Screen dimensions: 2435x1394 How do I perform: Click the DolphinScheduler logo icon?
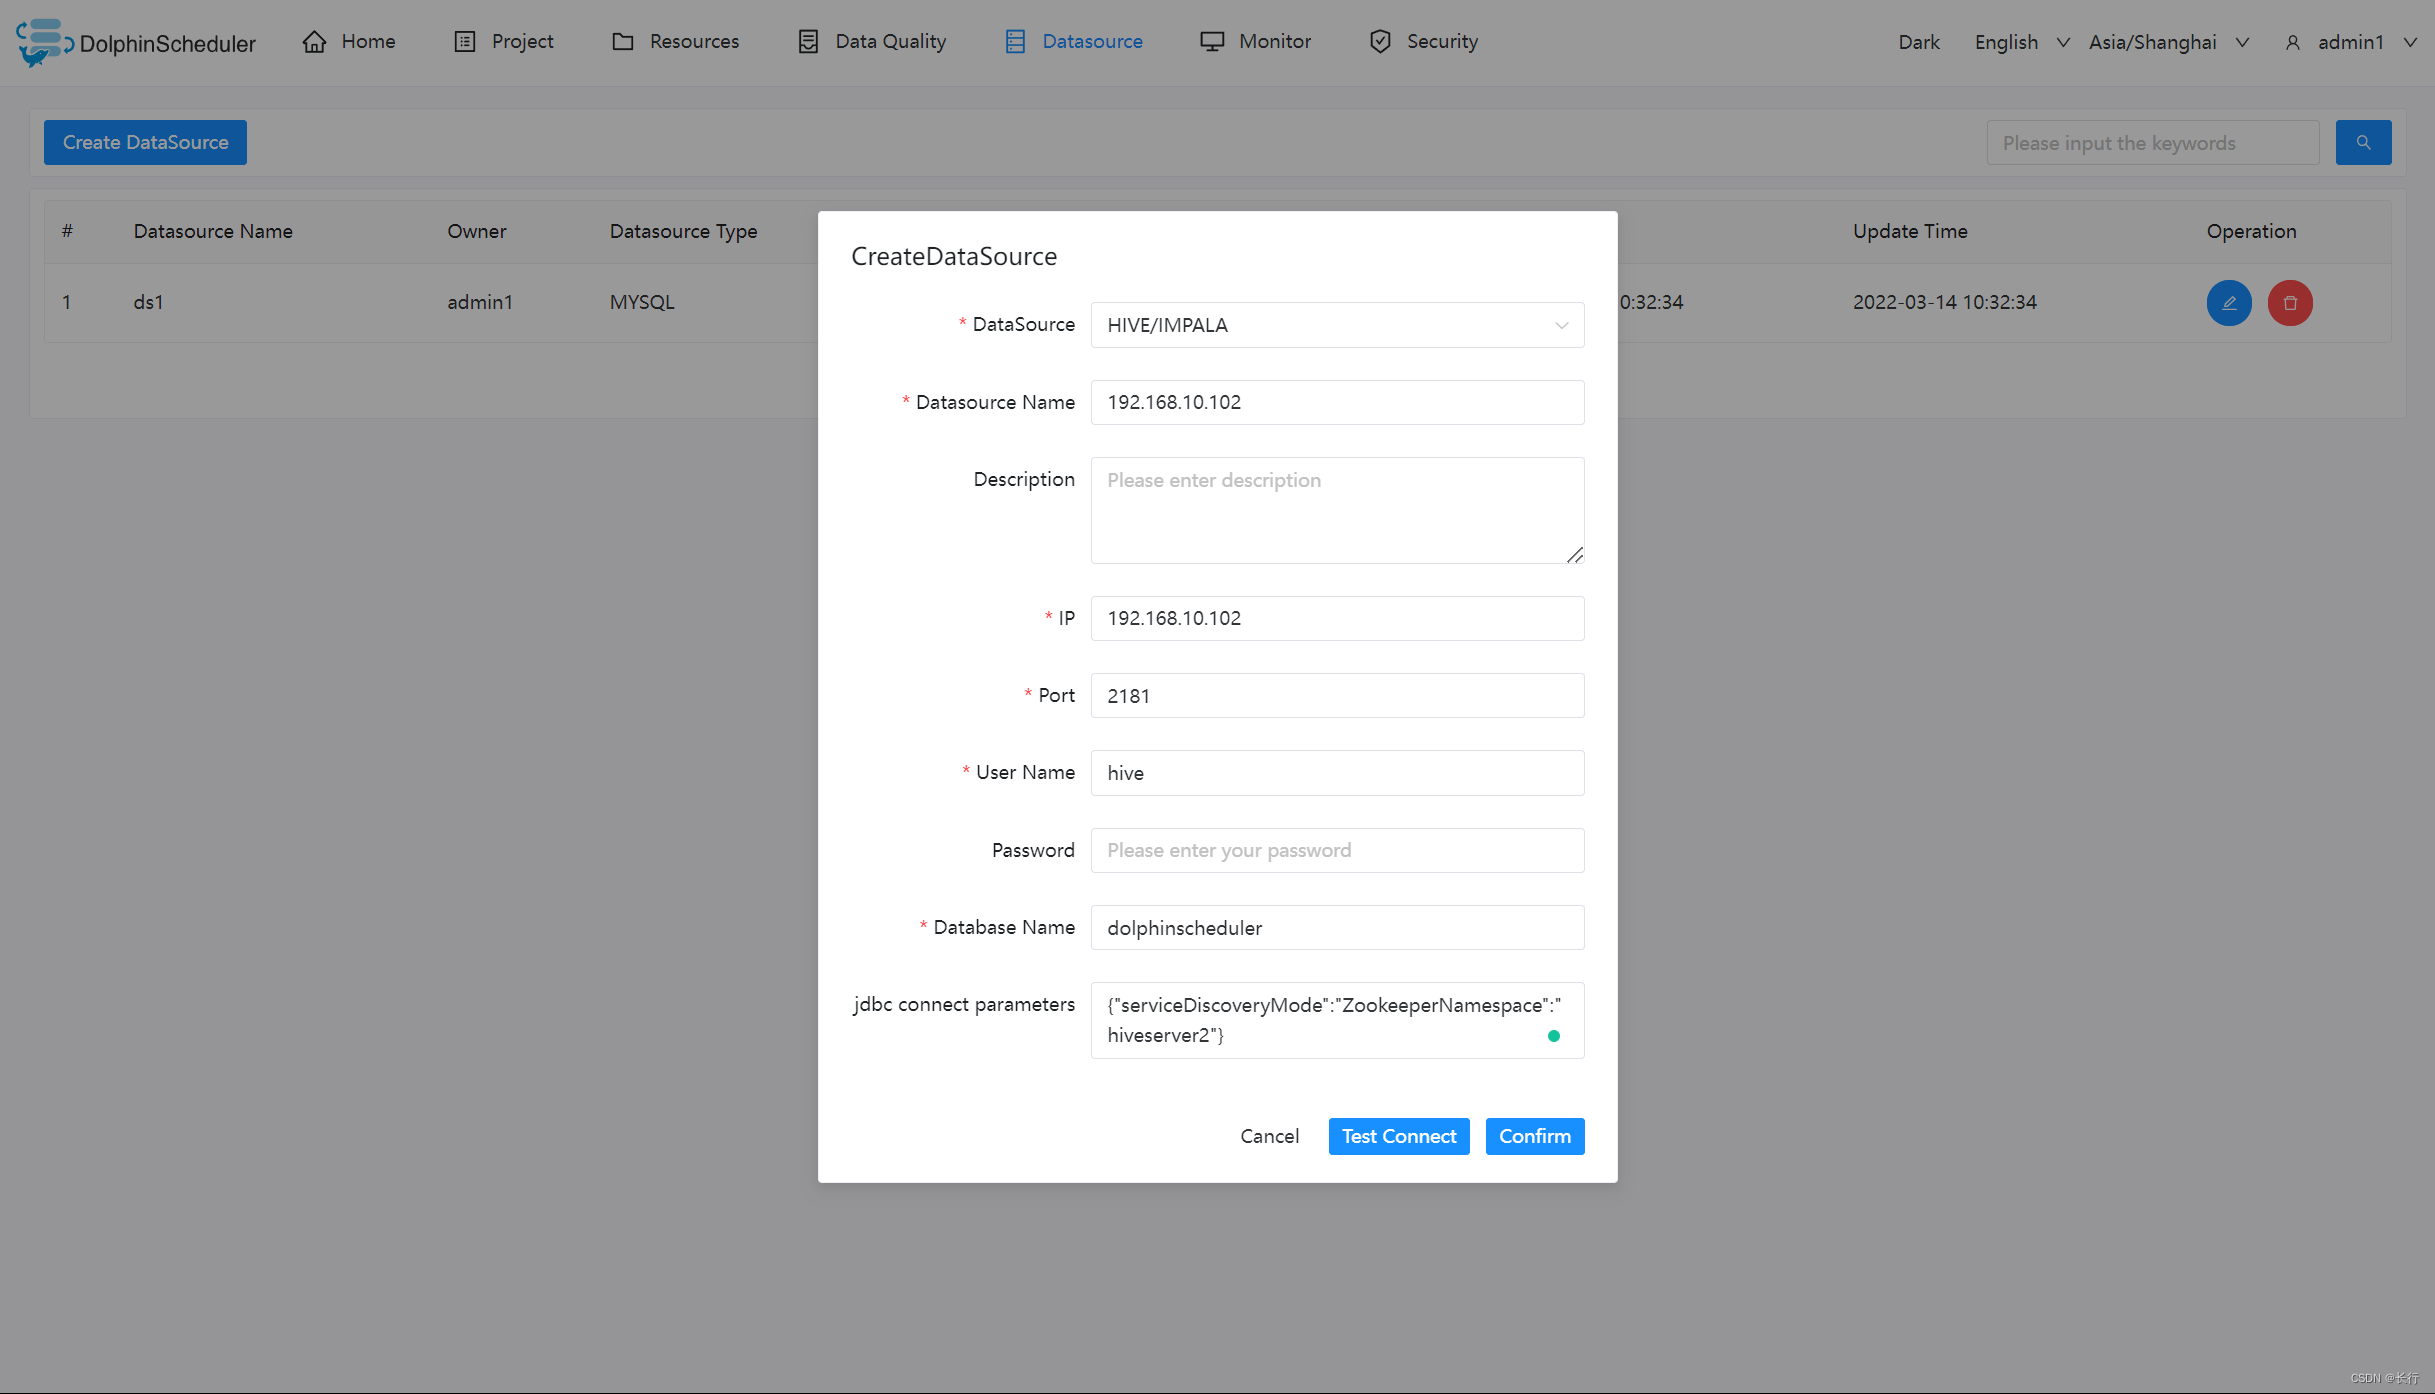tap(42, 42)
